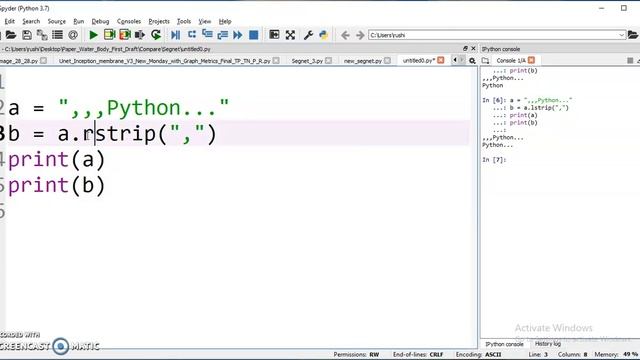The width and height of the screenshot is (640, 360).
Task: Click the a = ",,,Python..." line
Action: click(119, 108)
